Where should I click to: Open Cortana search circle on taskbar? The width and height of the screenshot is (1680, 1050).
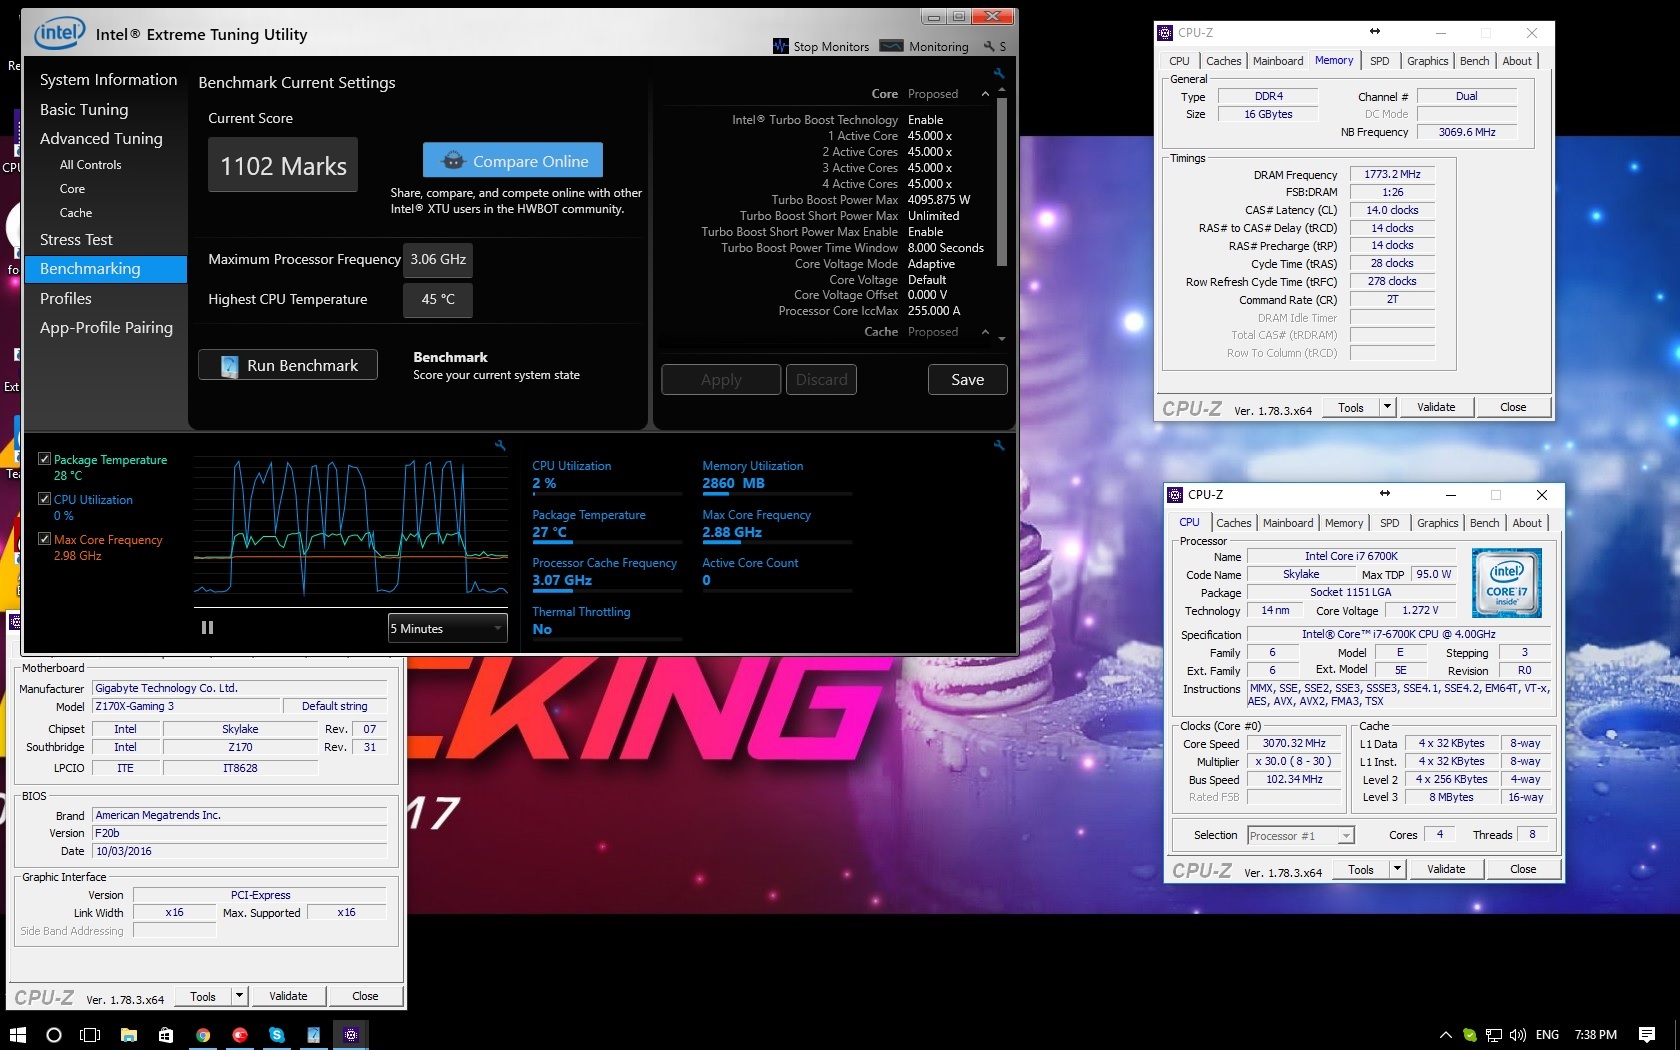click(54, 1035)
